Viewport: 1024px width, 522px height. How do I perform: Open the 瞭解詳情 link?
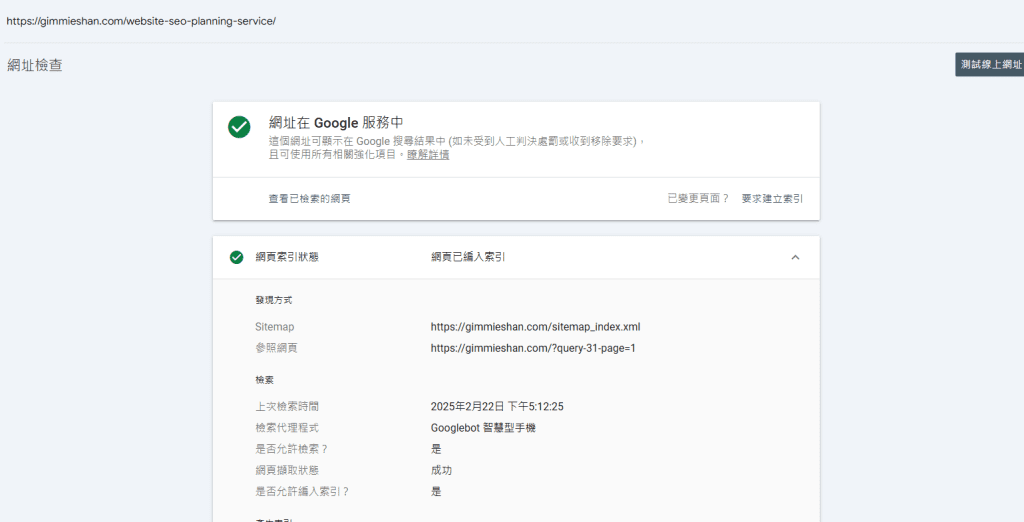[x=428, y=155]
